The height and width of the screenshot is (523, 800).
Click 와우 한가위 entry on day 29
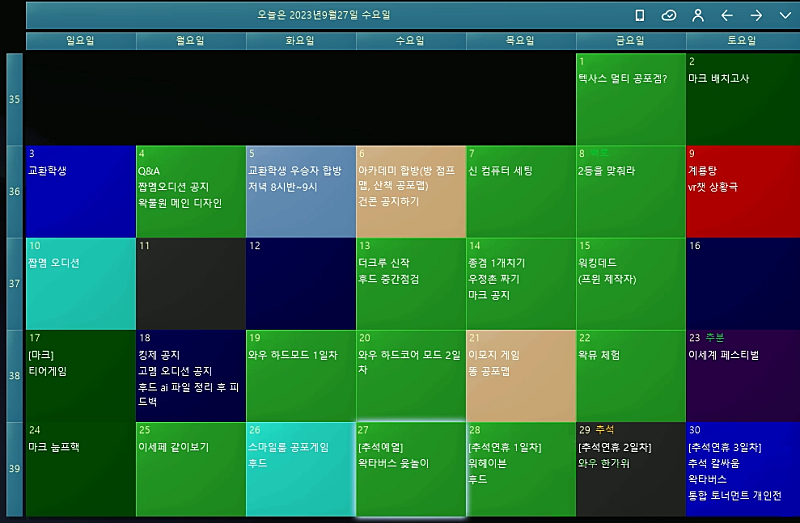pos(604,464)
